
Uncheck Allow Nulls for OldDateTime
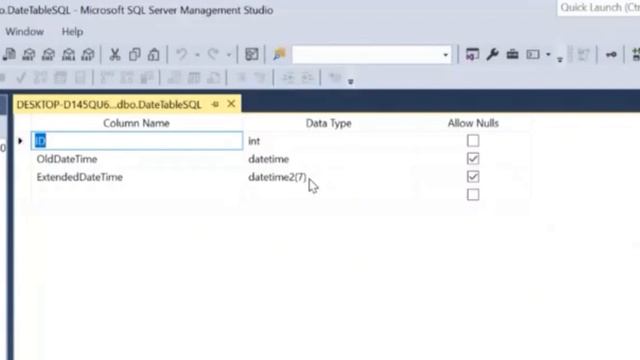pyautogui.click(x=473, y=159)
